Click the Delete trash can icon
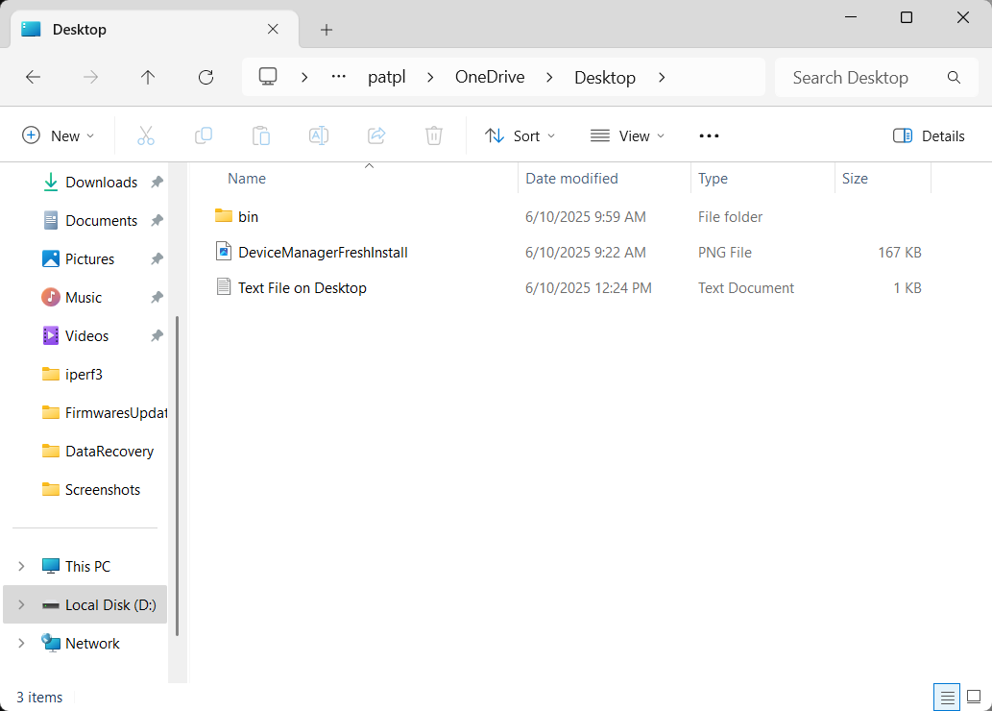Image resolution: width=992 pixels, height=711 pixels. (x=434, y=136)
